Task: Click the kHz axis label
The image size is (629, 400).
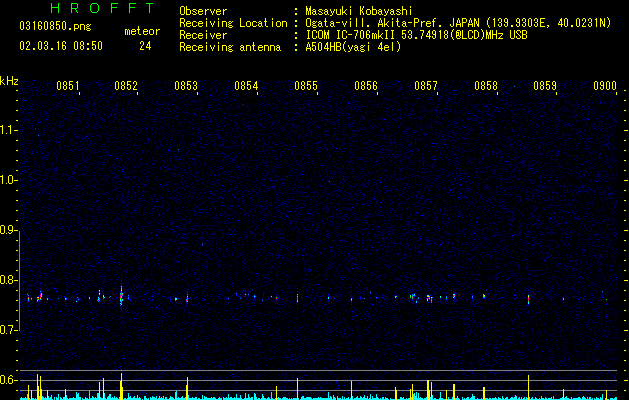Action: coord(9,81)
